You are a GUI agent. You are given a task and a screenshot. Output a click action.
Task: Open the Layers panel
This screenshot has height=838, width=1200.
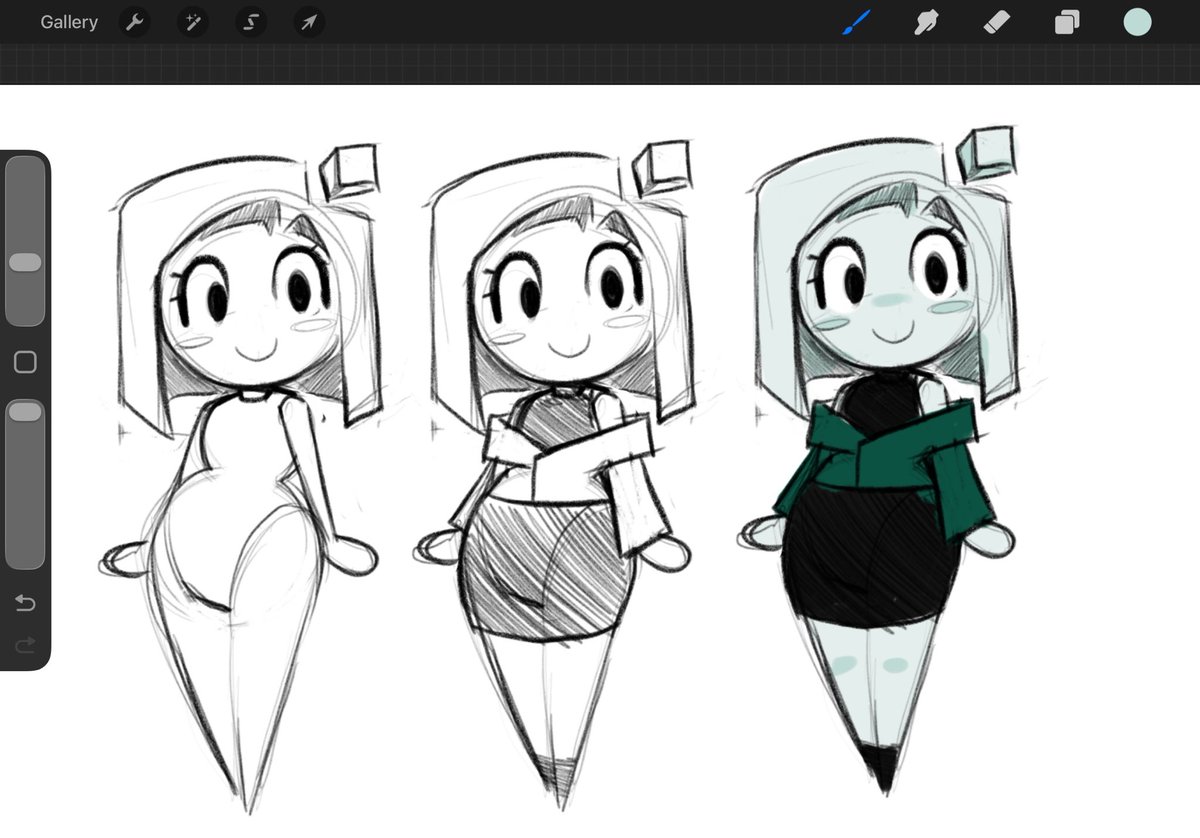1067,22
